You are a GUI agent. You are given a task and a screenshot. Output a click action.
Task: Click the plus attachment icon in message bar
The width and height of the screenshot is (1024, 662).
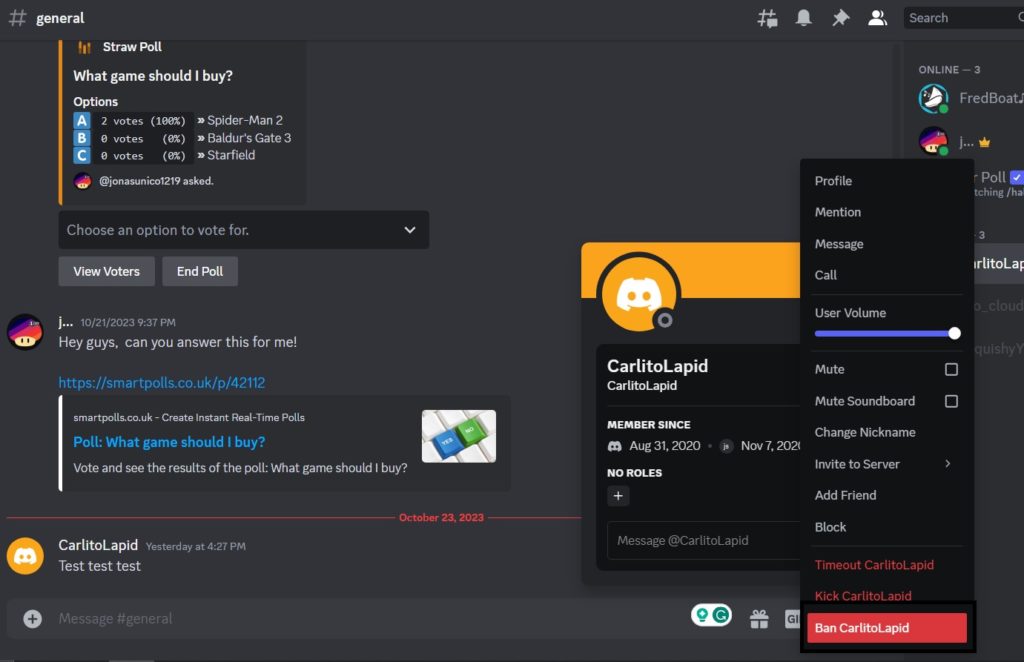tap(33, 619)
